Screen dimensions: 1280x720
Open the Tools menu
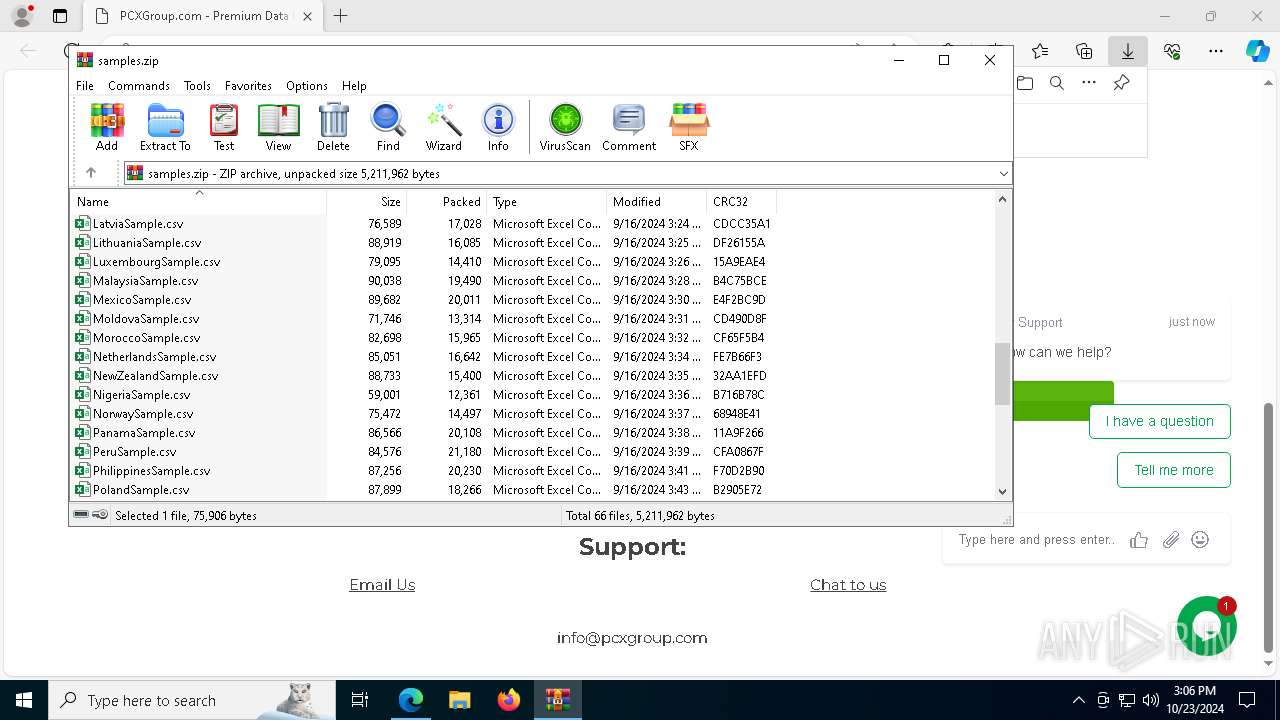pyautogui.click(x=197, y=86)
